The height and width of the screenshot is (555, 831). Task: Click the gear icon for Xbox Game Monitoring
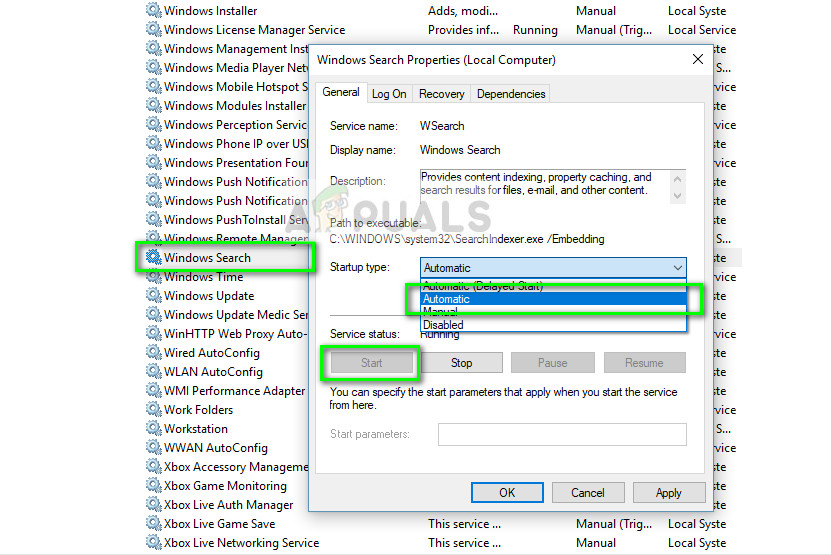click(x=154, y=486)
